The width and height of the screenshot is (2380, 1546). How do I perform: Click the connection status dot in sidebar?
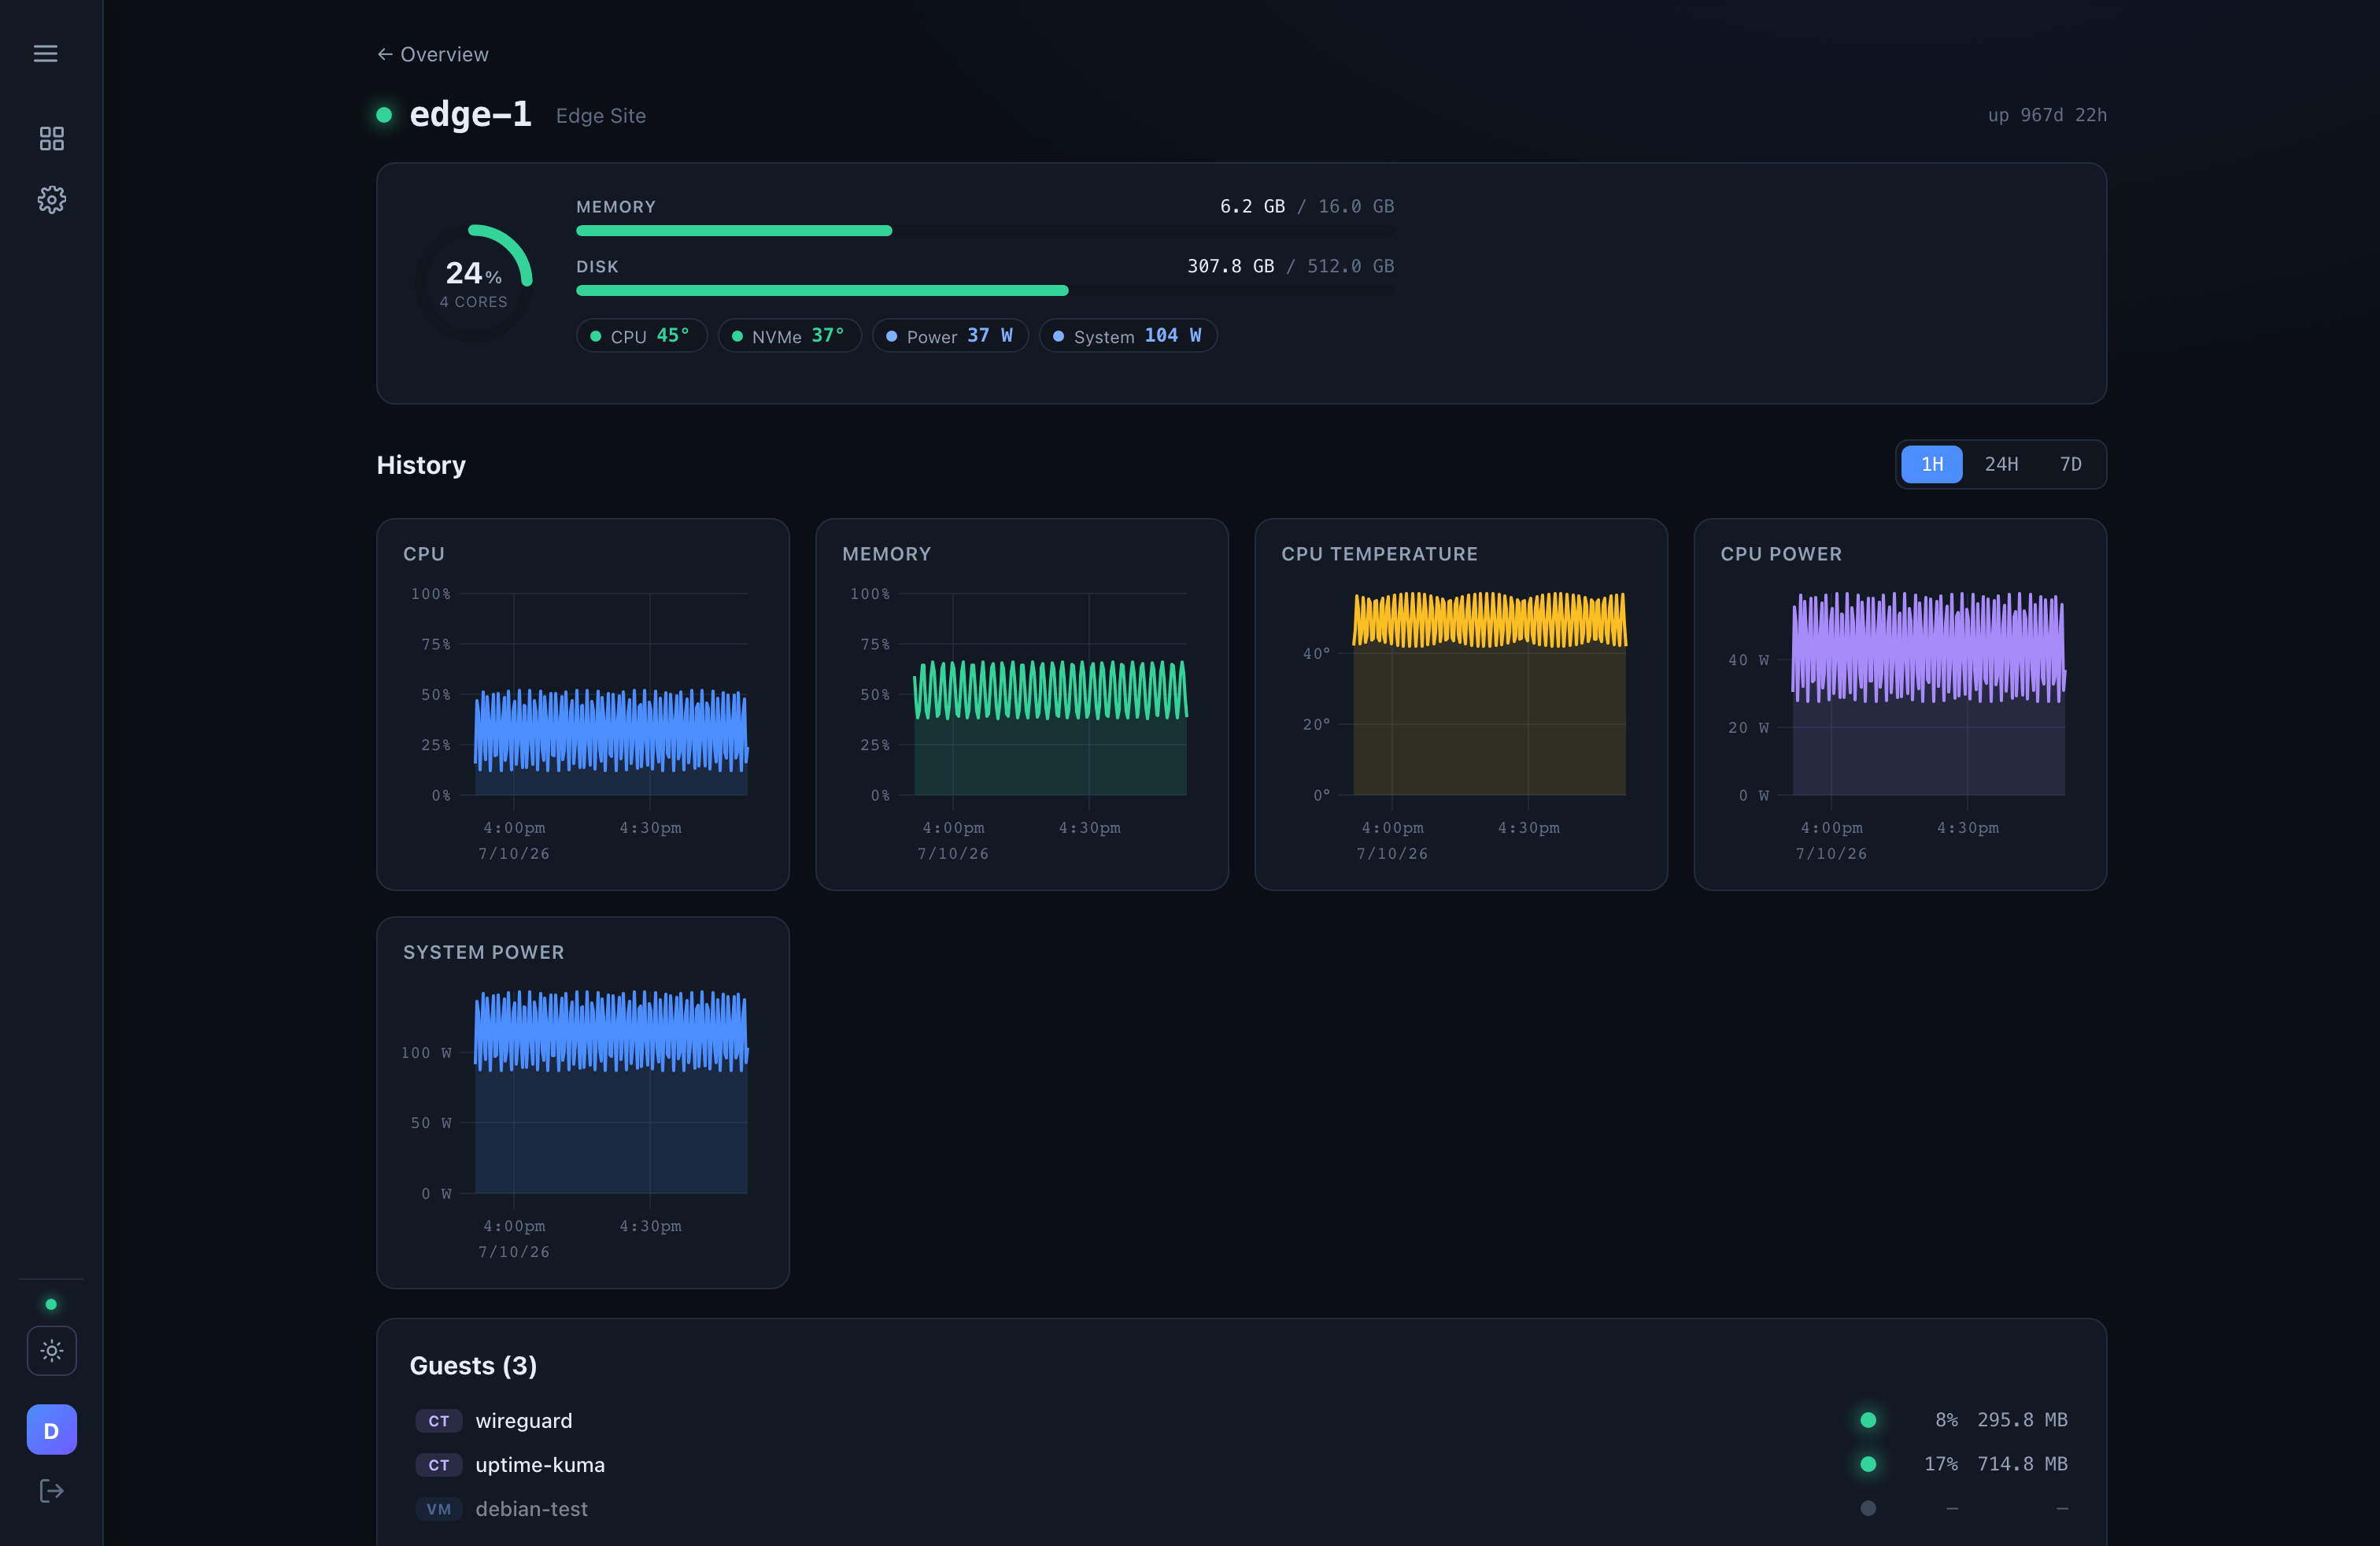tap(51, 1304)
